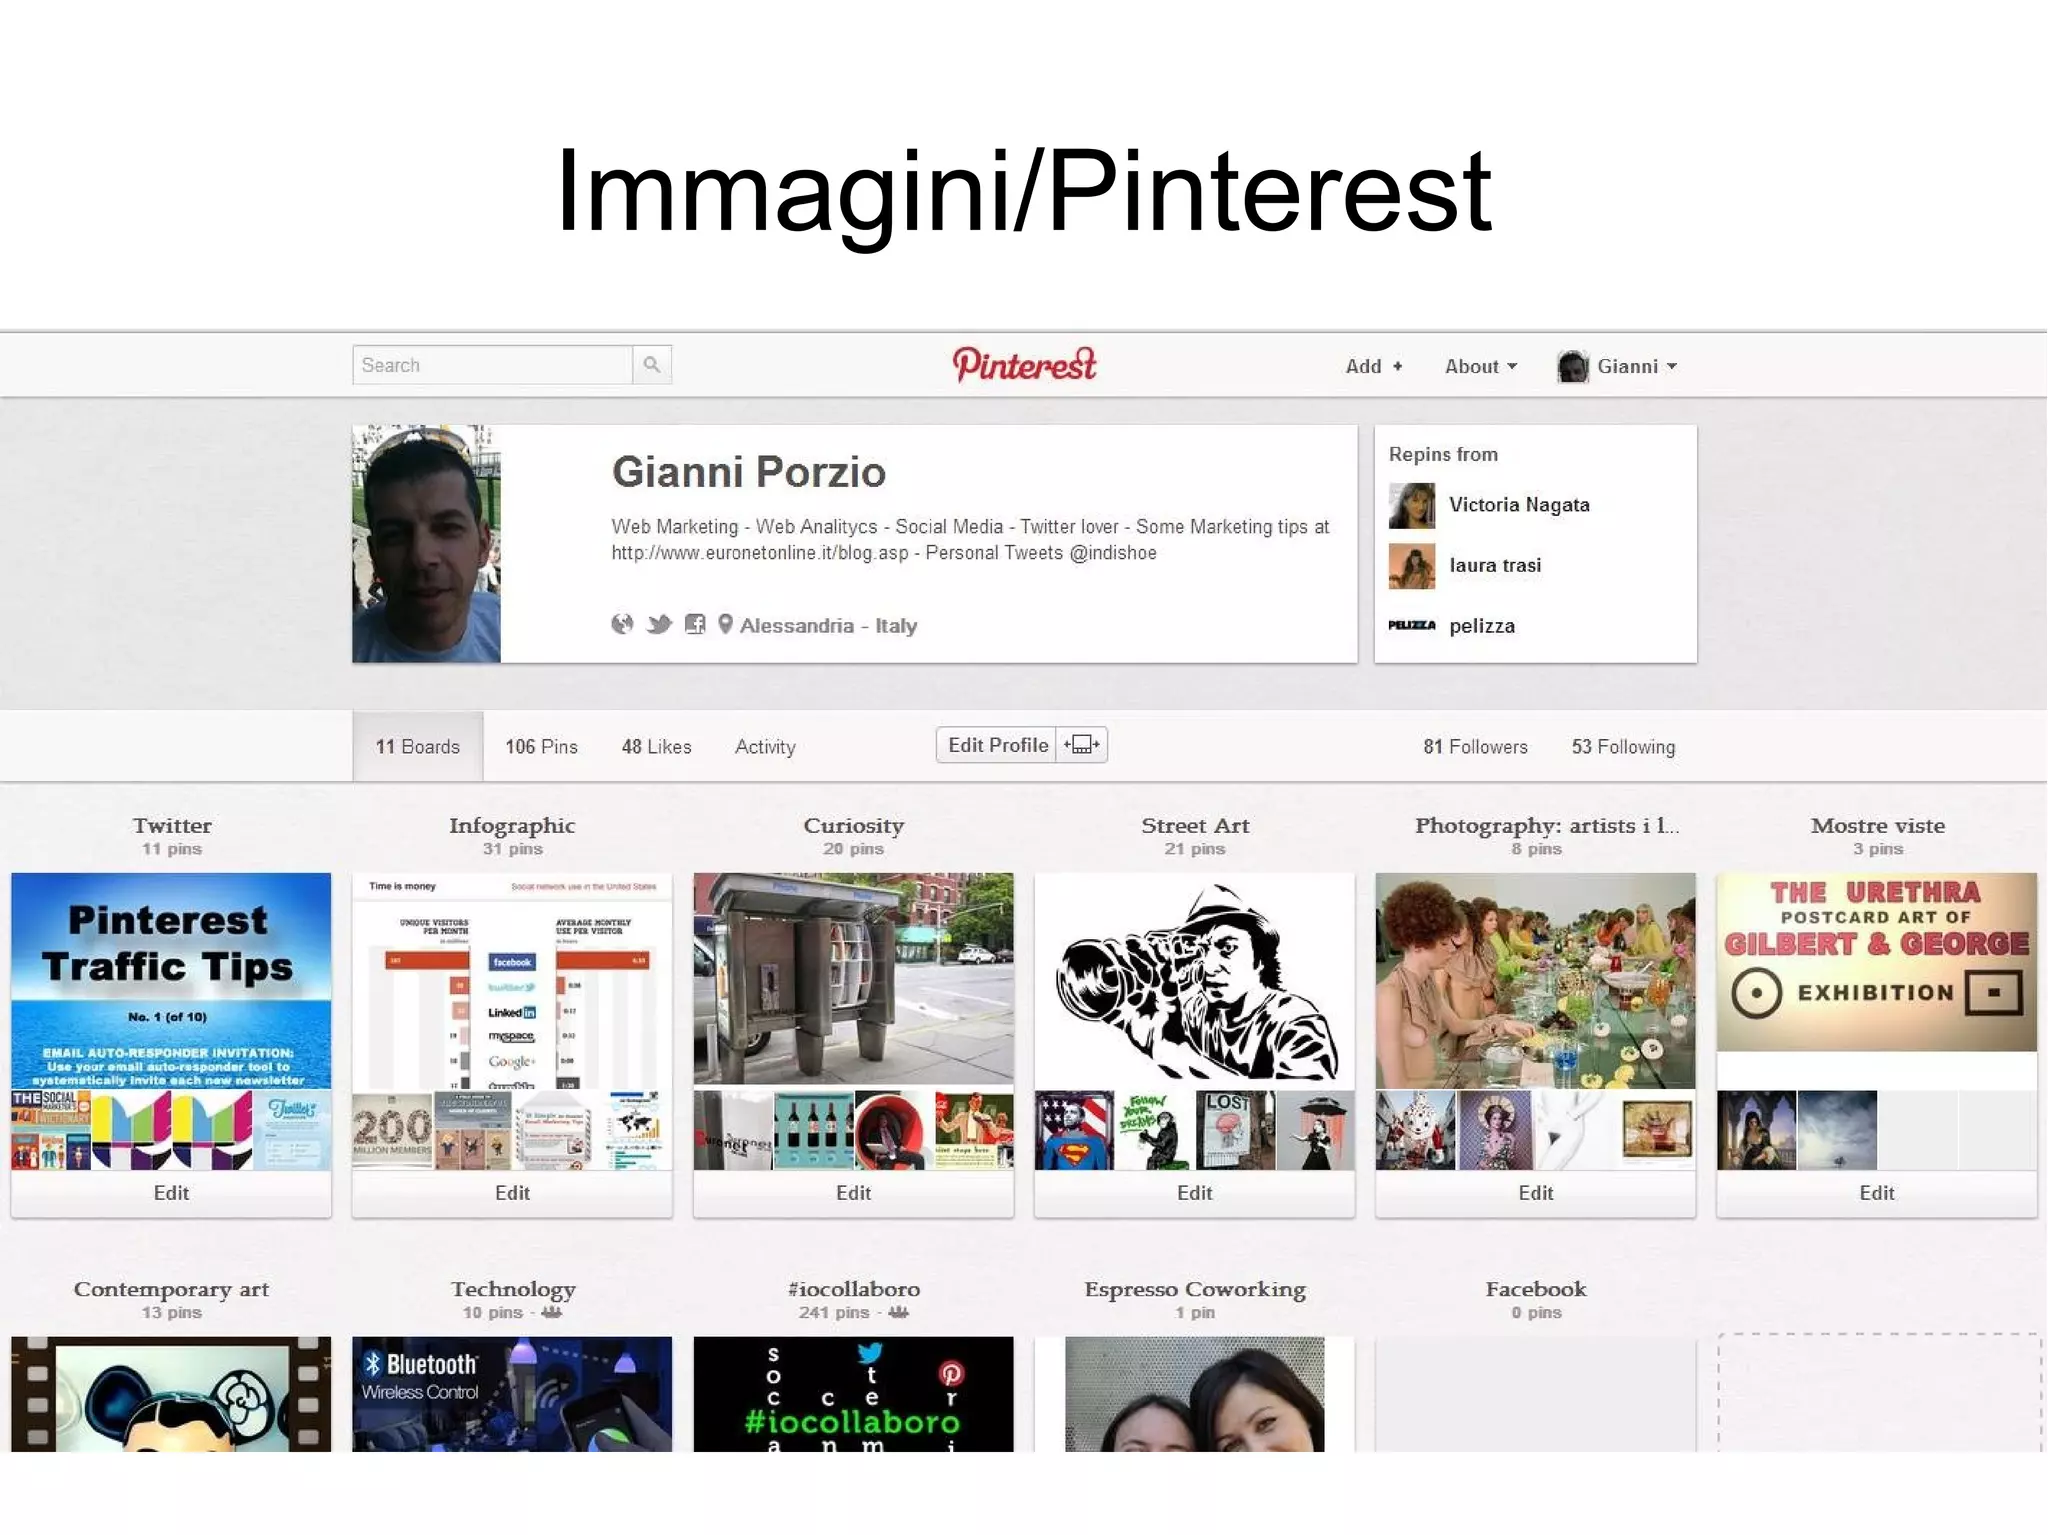Expand the About dropdown
Image resolution: width=2048 pixels, height=1535 pixels.
tap(1481, 367)
